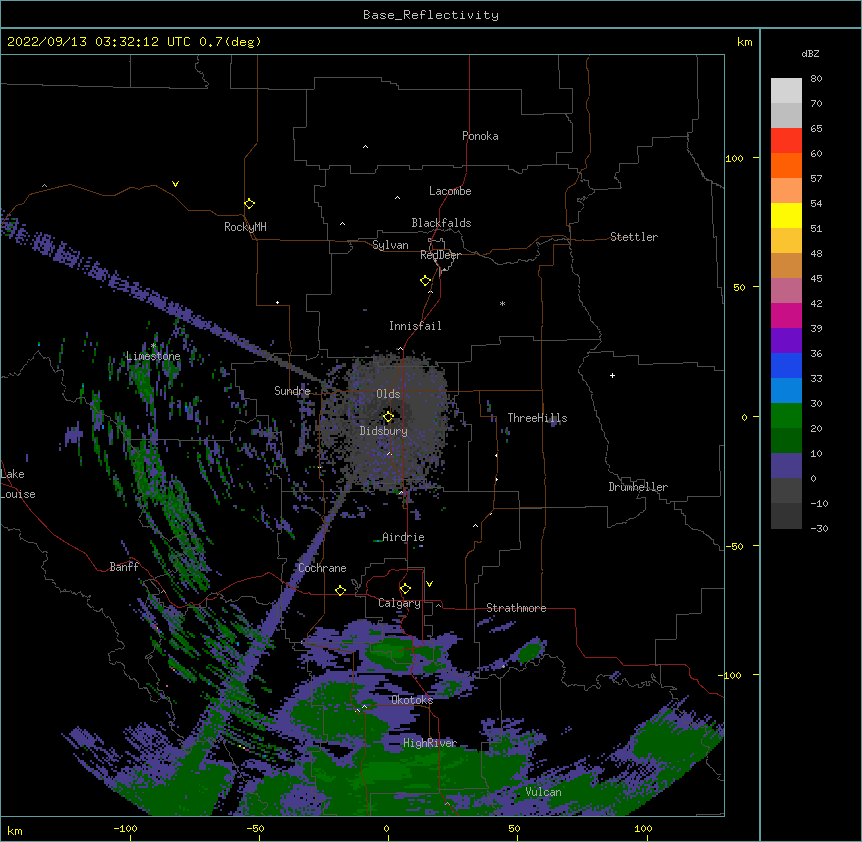
Task: Click the ThreeHills label
Action: pos(537,418)
